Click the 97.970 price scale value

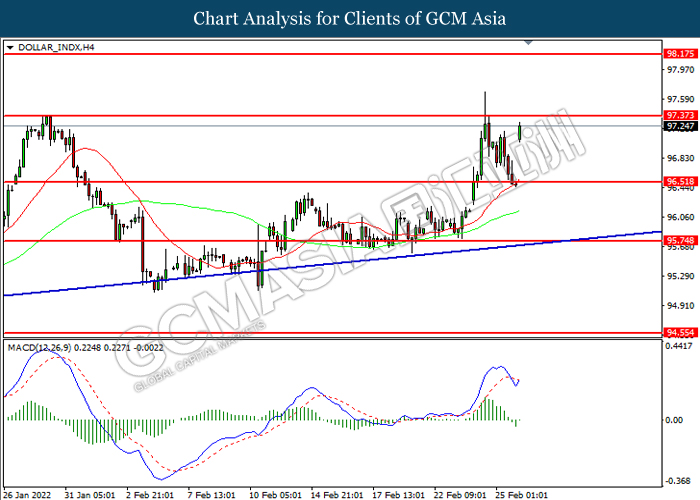coord(680,70)
